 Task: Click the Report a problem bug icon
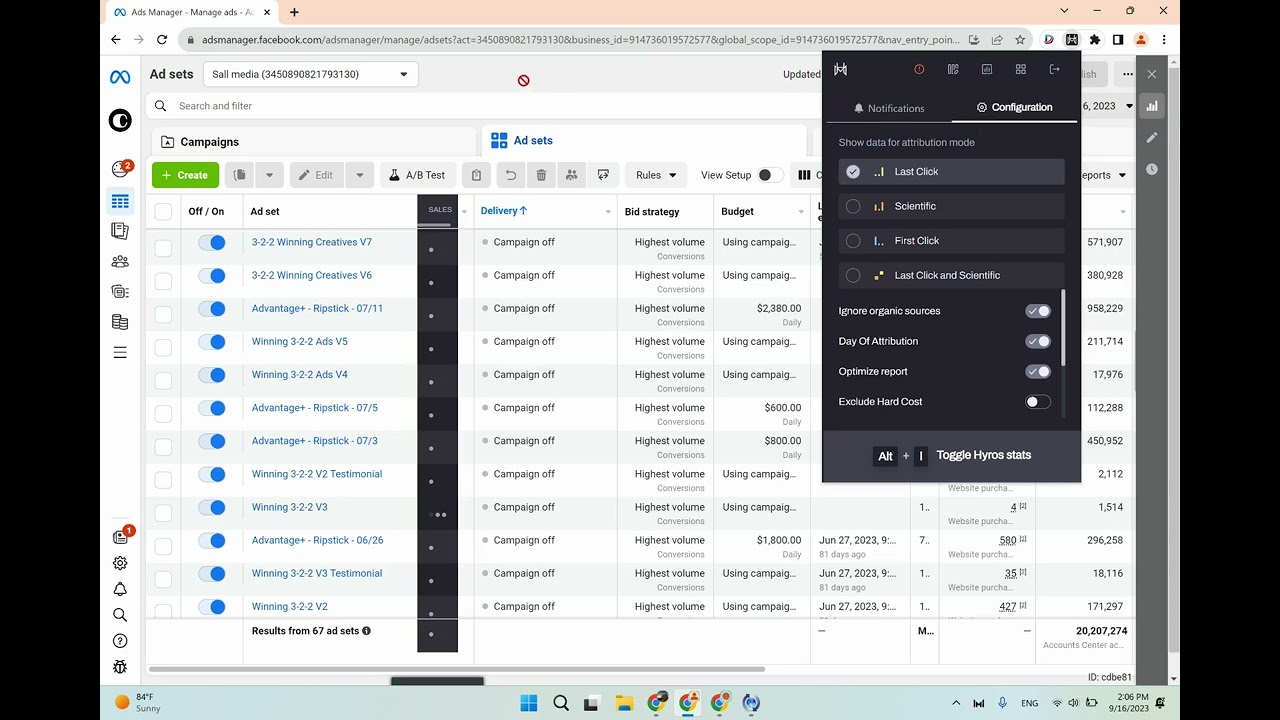pyautogui.click(x=120, y=667)
